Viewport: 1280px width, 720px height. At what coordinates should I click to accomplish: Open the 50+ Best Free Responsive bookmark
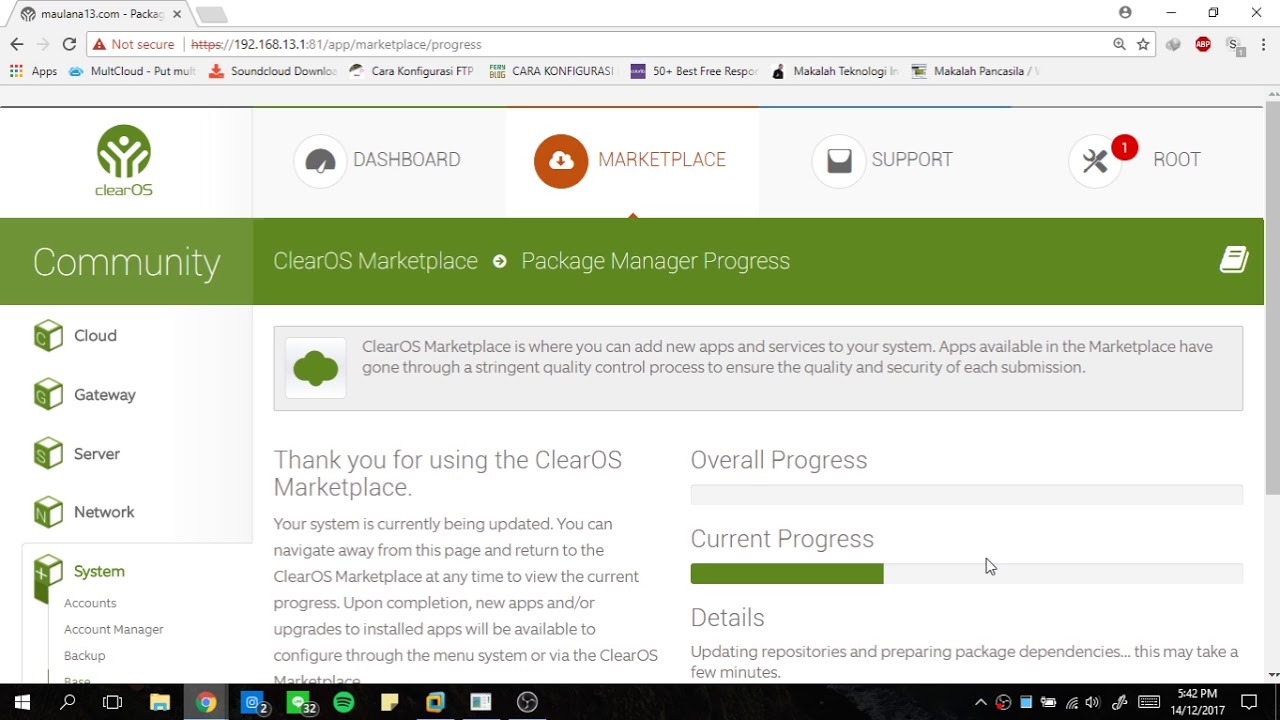[695, 71]
